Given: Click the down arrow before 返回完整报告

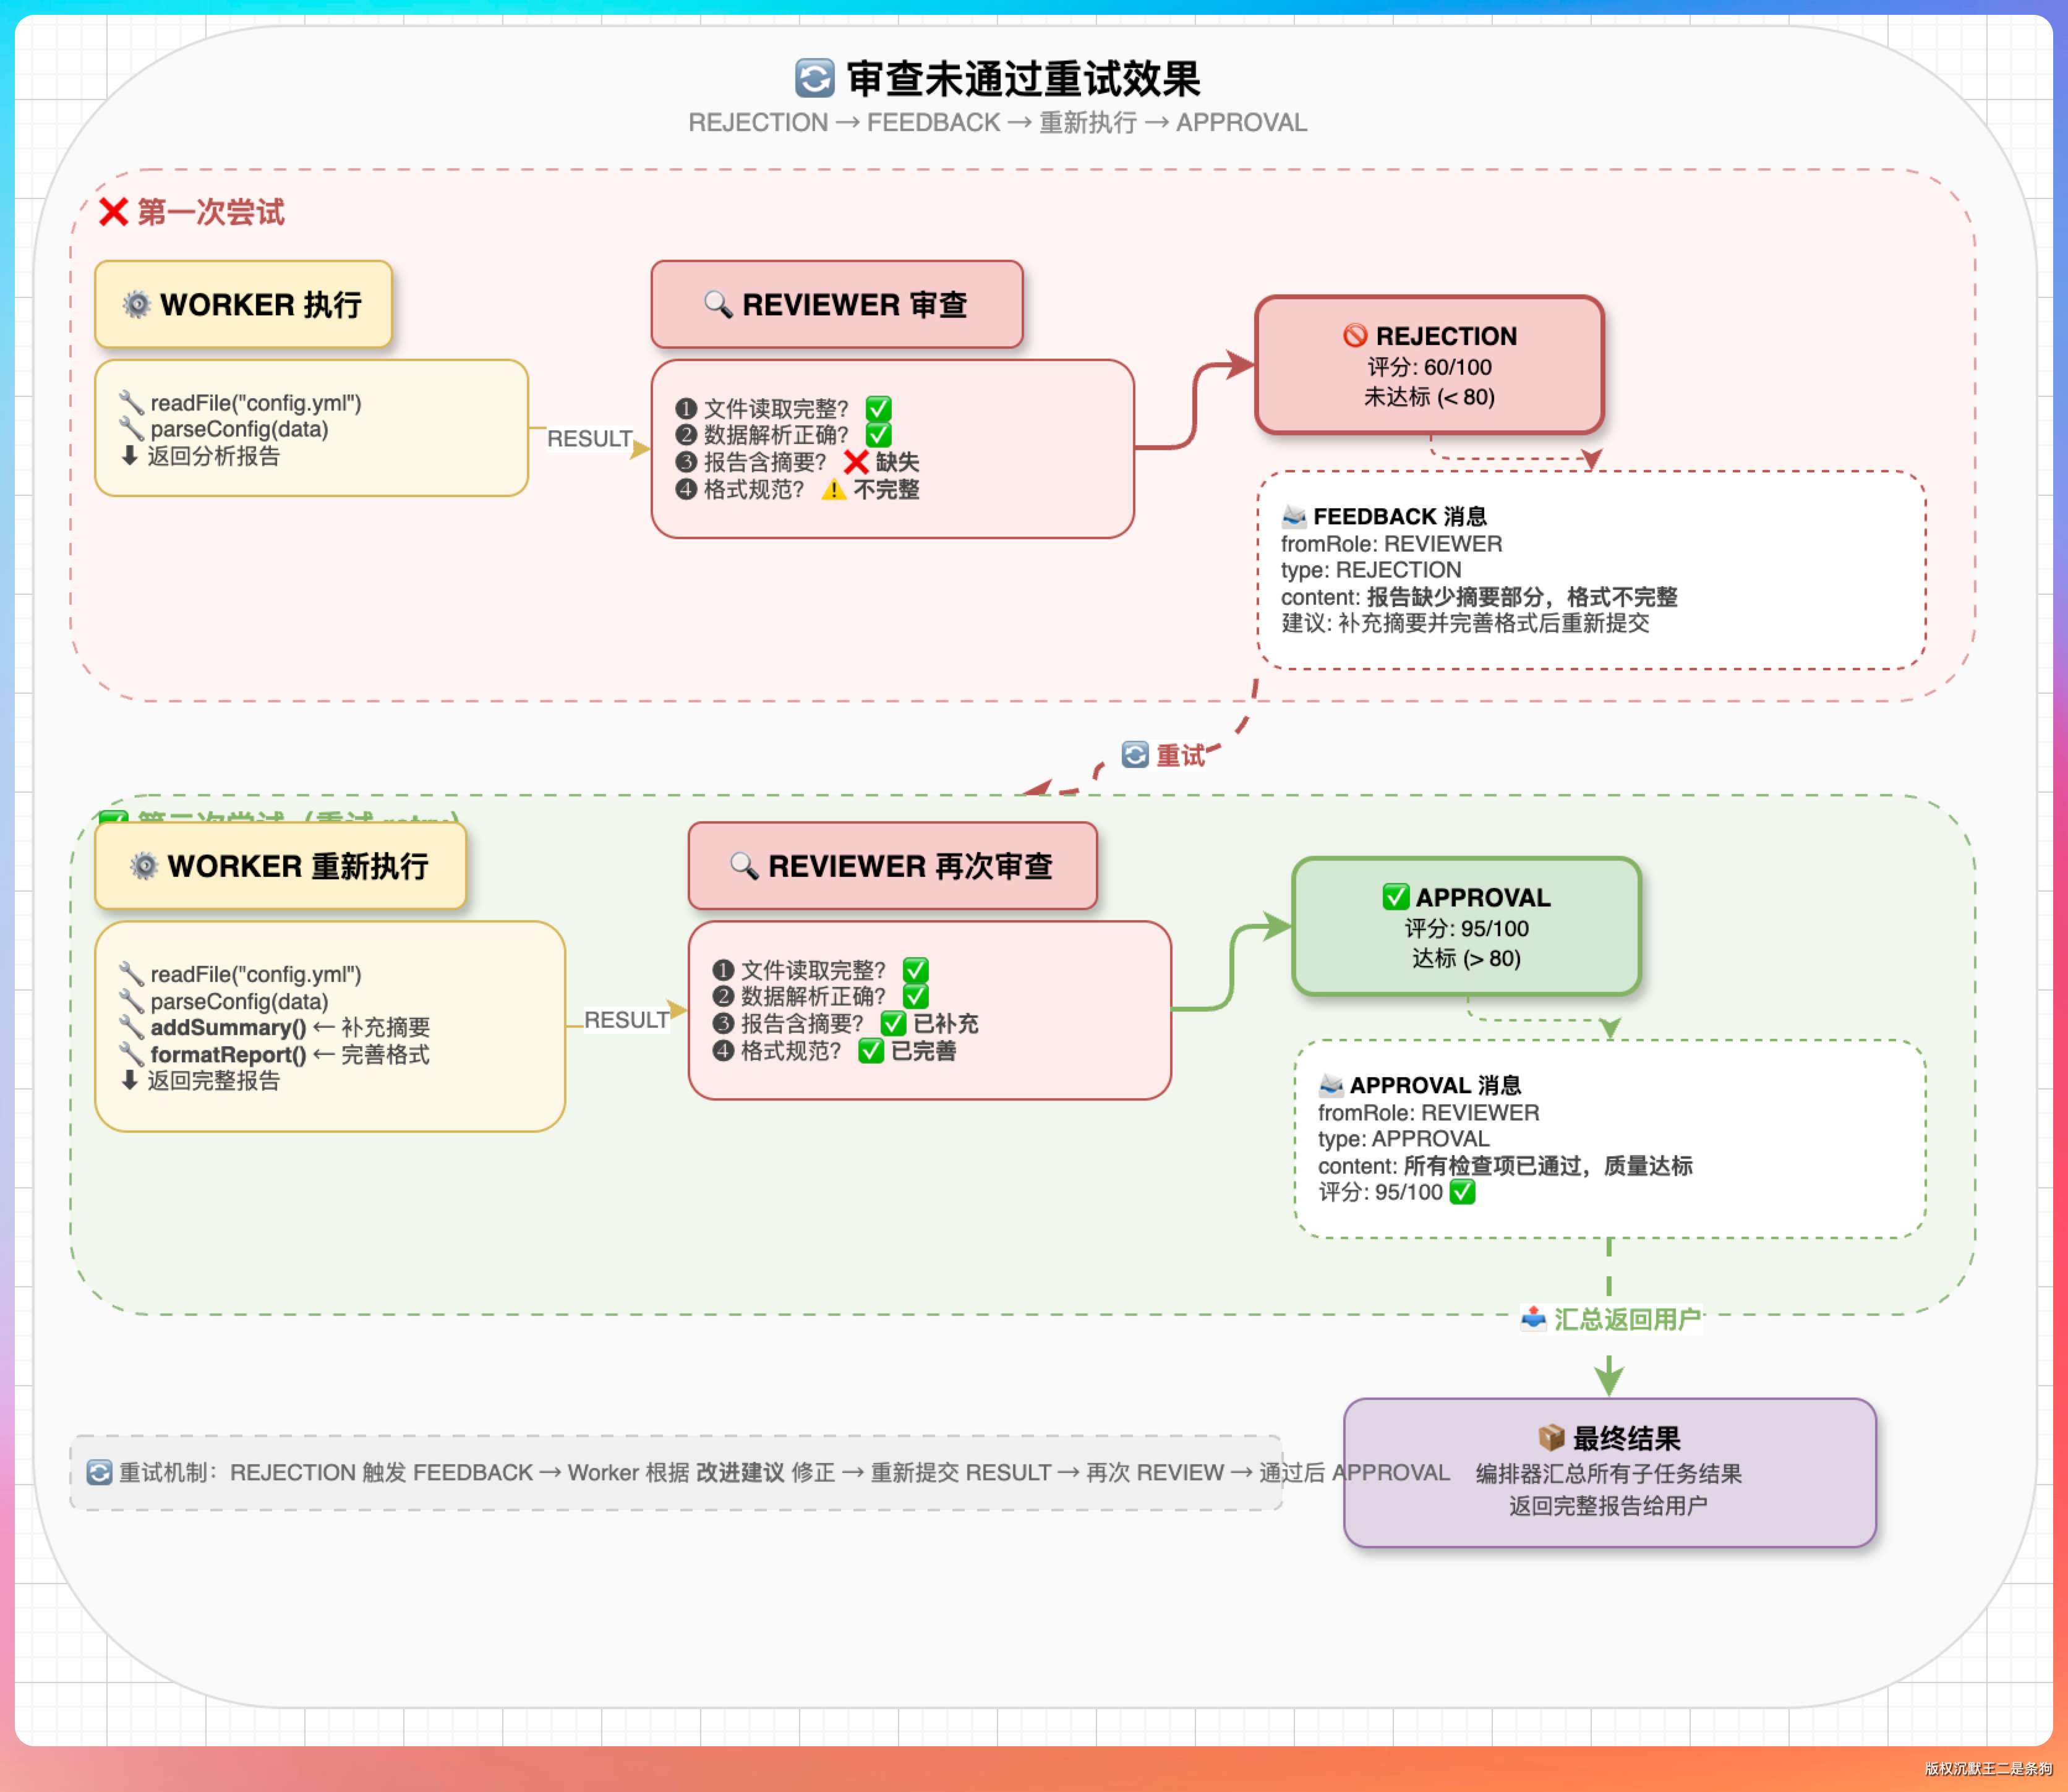Looking at the screenshot, I should tap(129, 1080).
